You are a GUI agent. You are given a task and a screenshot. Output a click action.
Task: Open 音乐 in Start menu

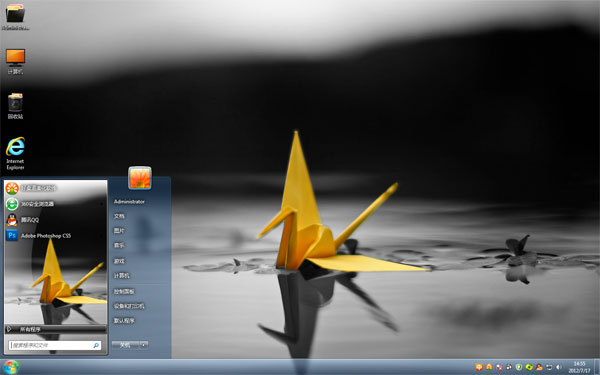[x=119, y=245]
